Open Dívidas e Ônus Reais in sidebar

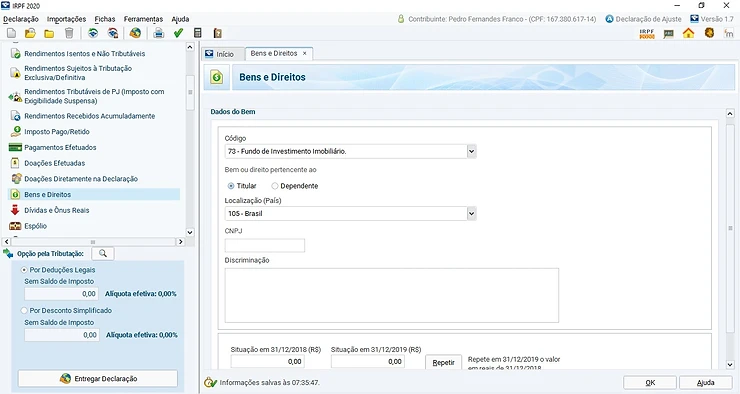coord(57,210)
